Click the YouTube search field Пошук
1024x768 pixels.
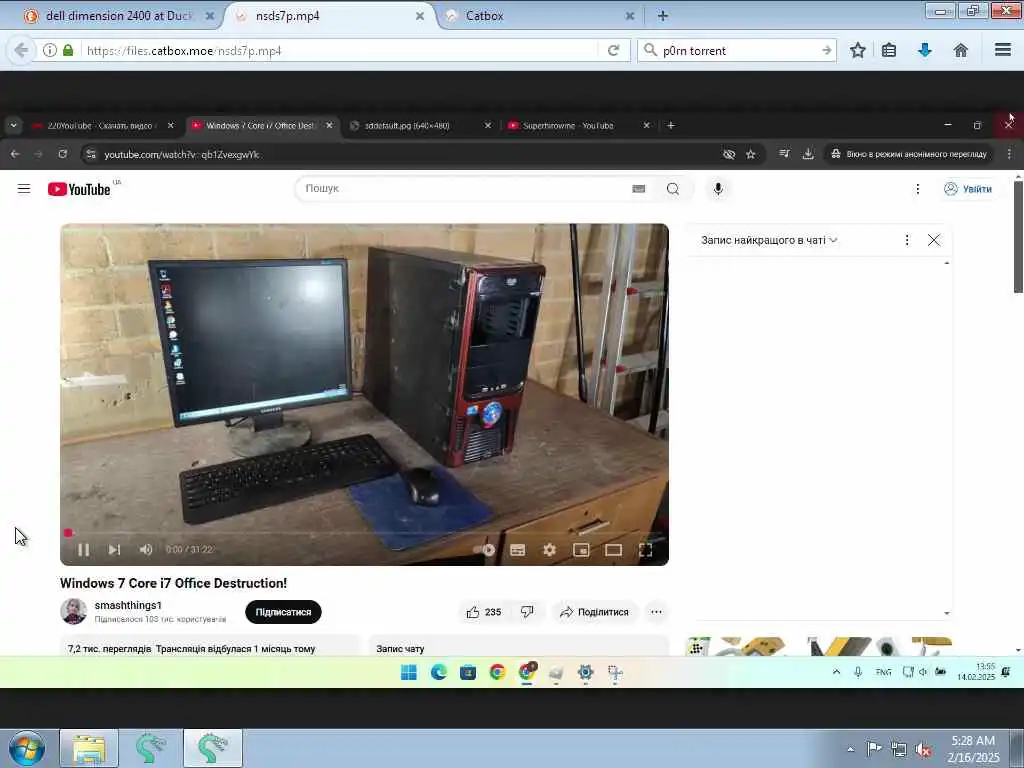click(x=464, y=189)
